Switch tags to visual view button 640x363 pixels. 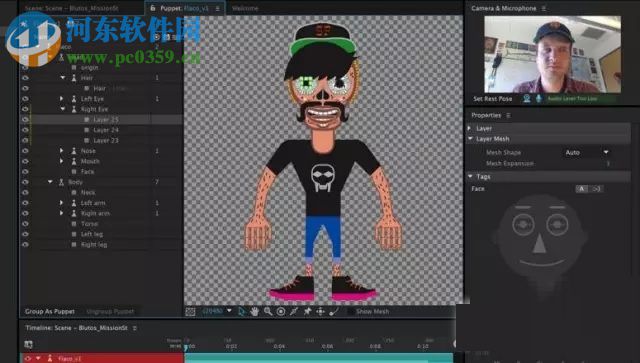coord(596,189)
